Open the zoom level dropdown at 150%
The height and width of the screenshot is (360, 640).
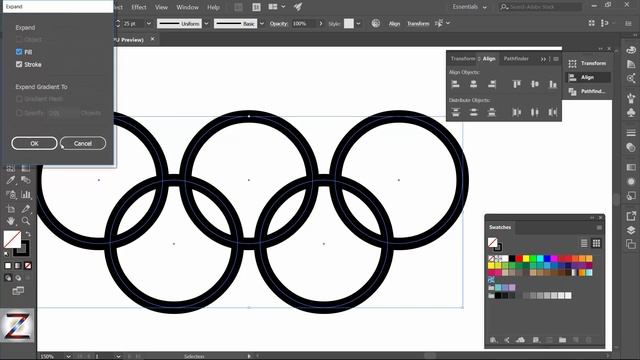point(69,356)
